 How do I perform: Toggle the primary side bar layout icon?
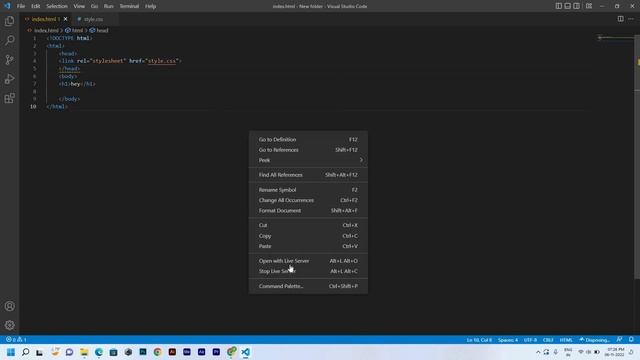coord(558,6)
